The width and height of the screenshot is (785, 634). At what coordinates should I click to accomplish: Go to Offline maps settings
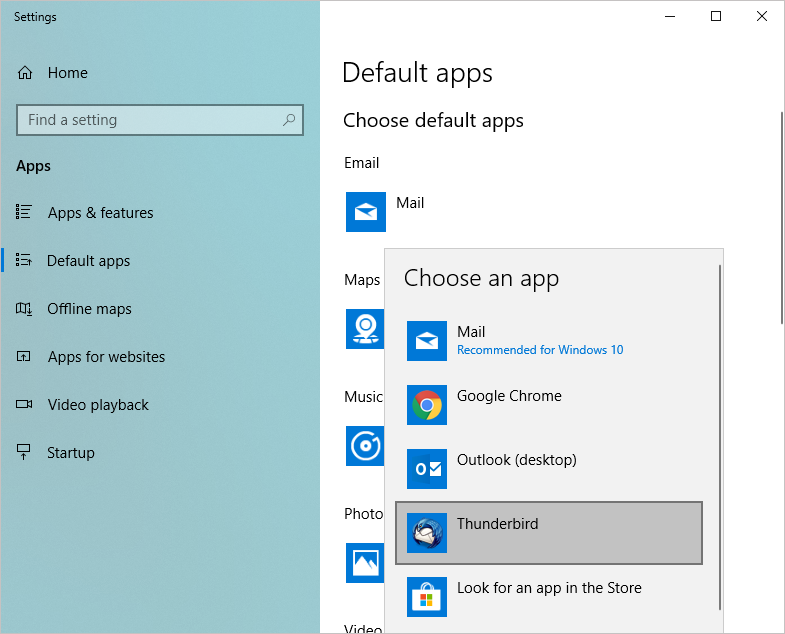(x=89, y=309)
